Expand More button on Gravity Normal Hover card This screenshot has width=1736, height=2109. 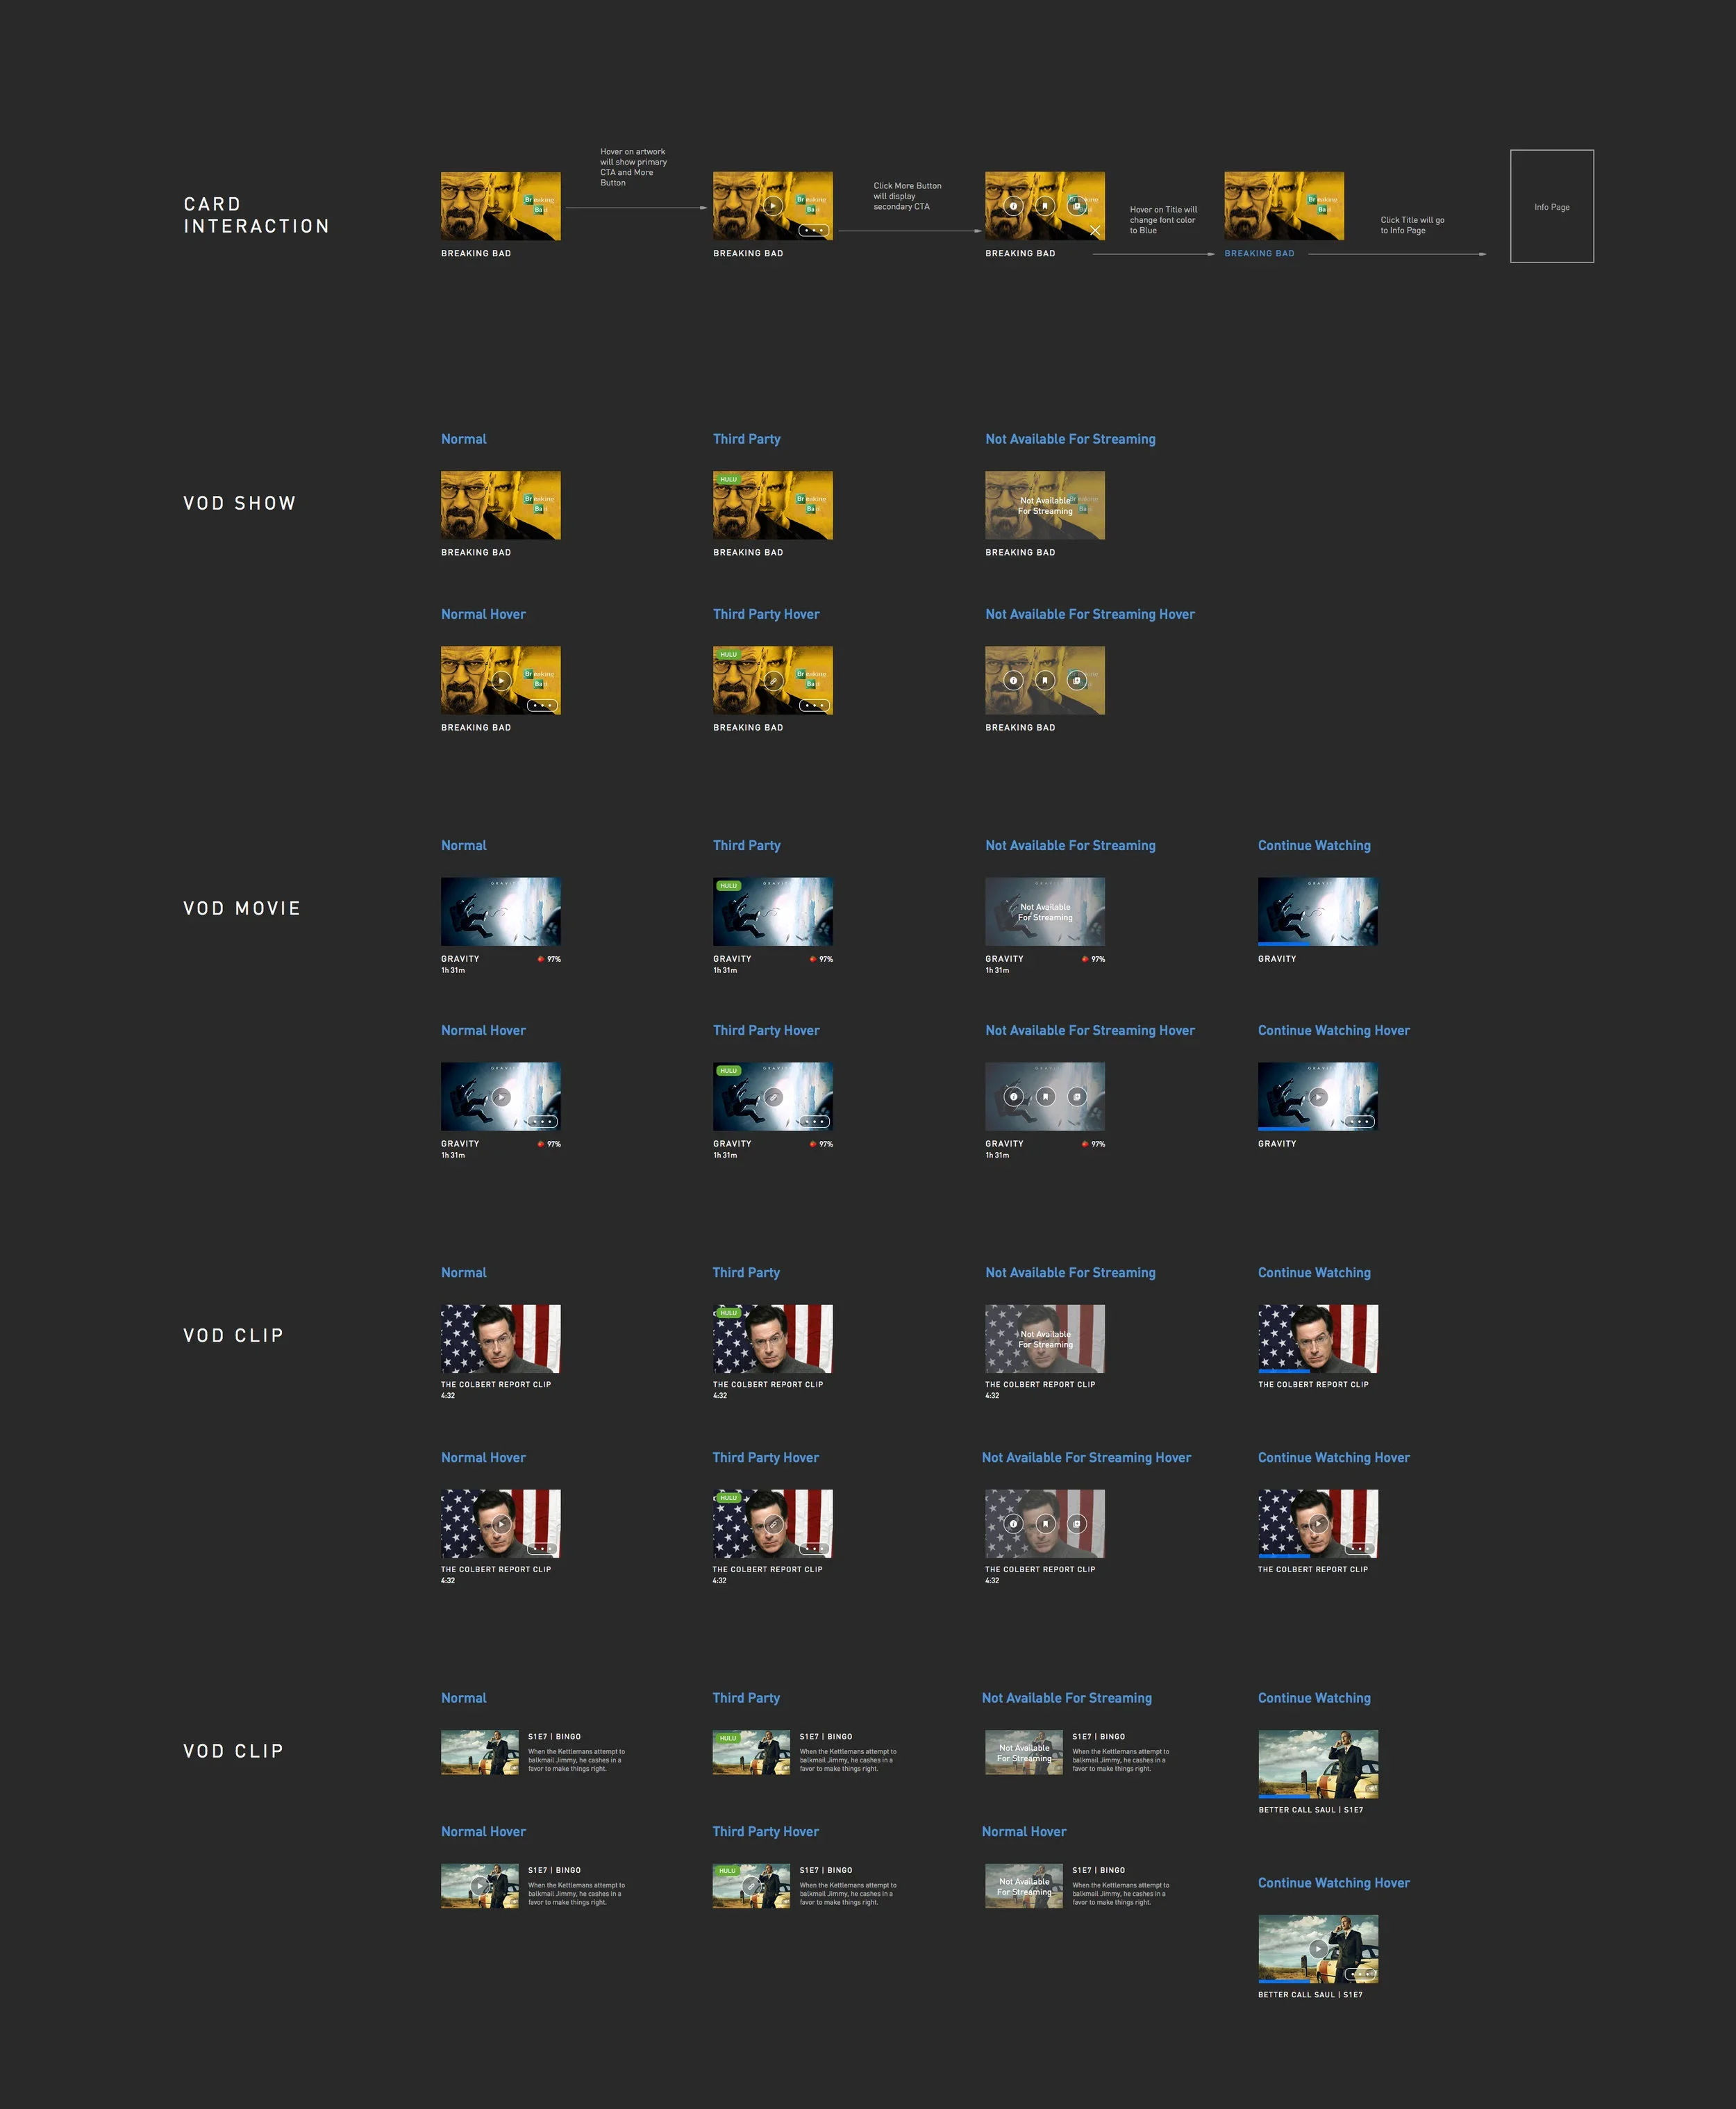542,1121
